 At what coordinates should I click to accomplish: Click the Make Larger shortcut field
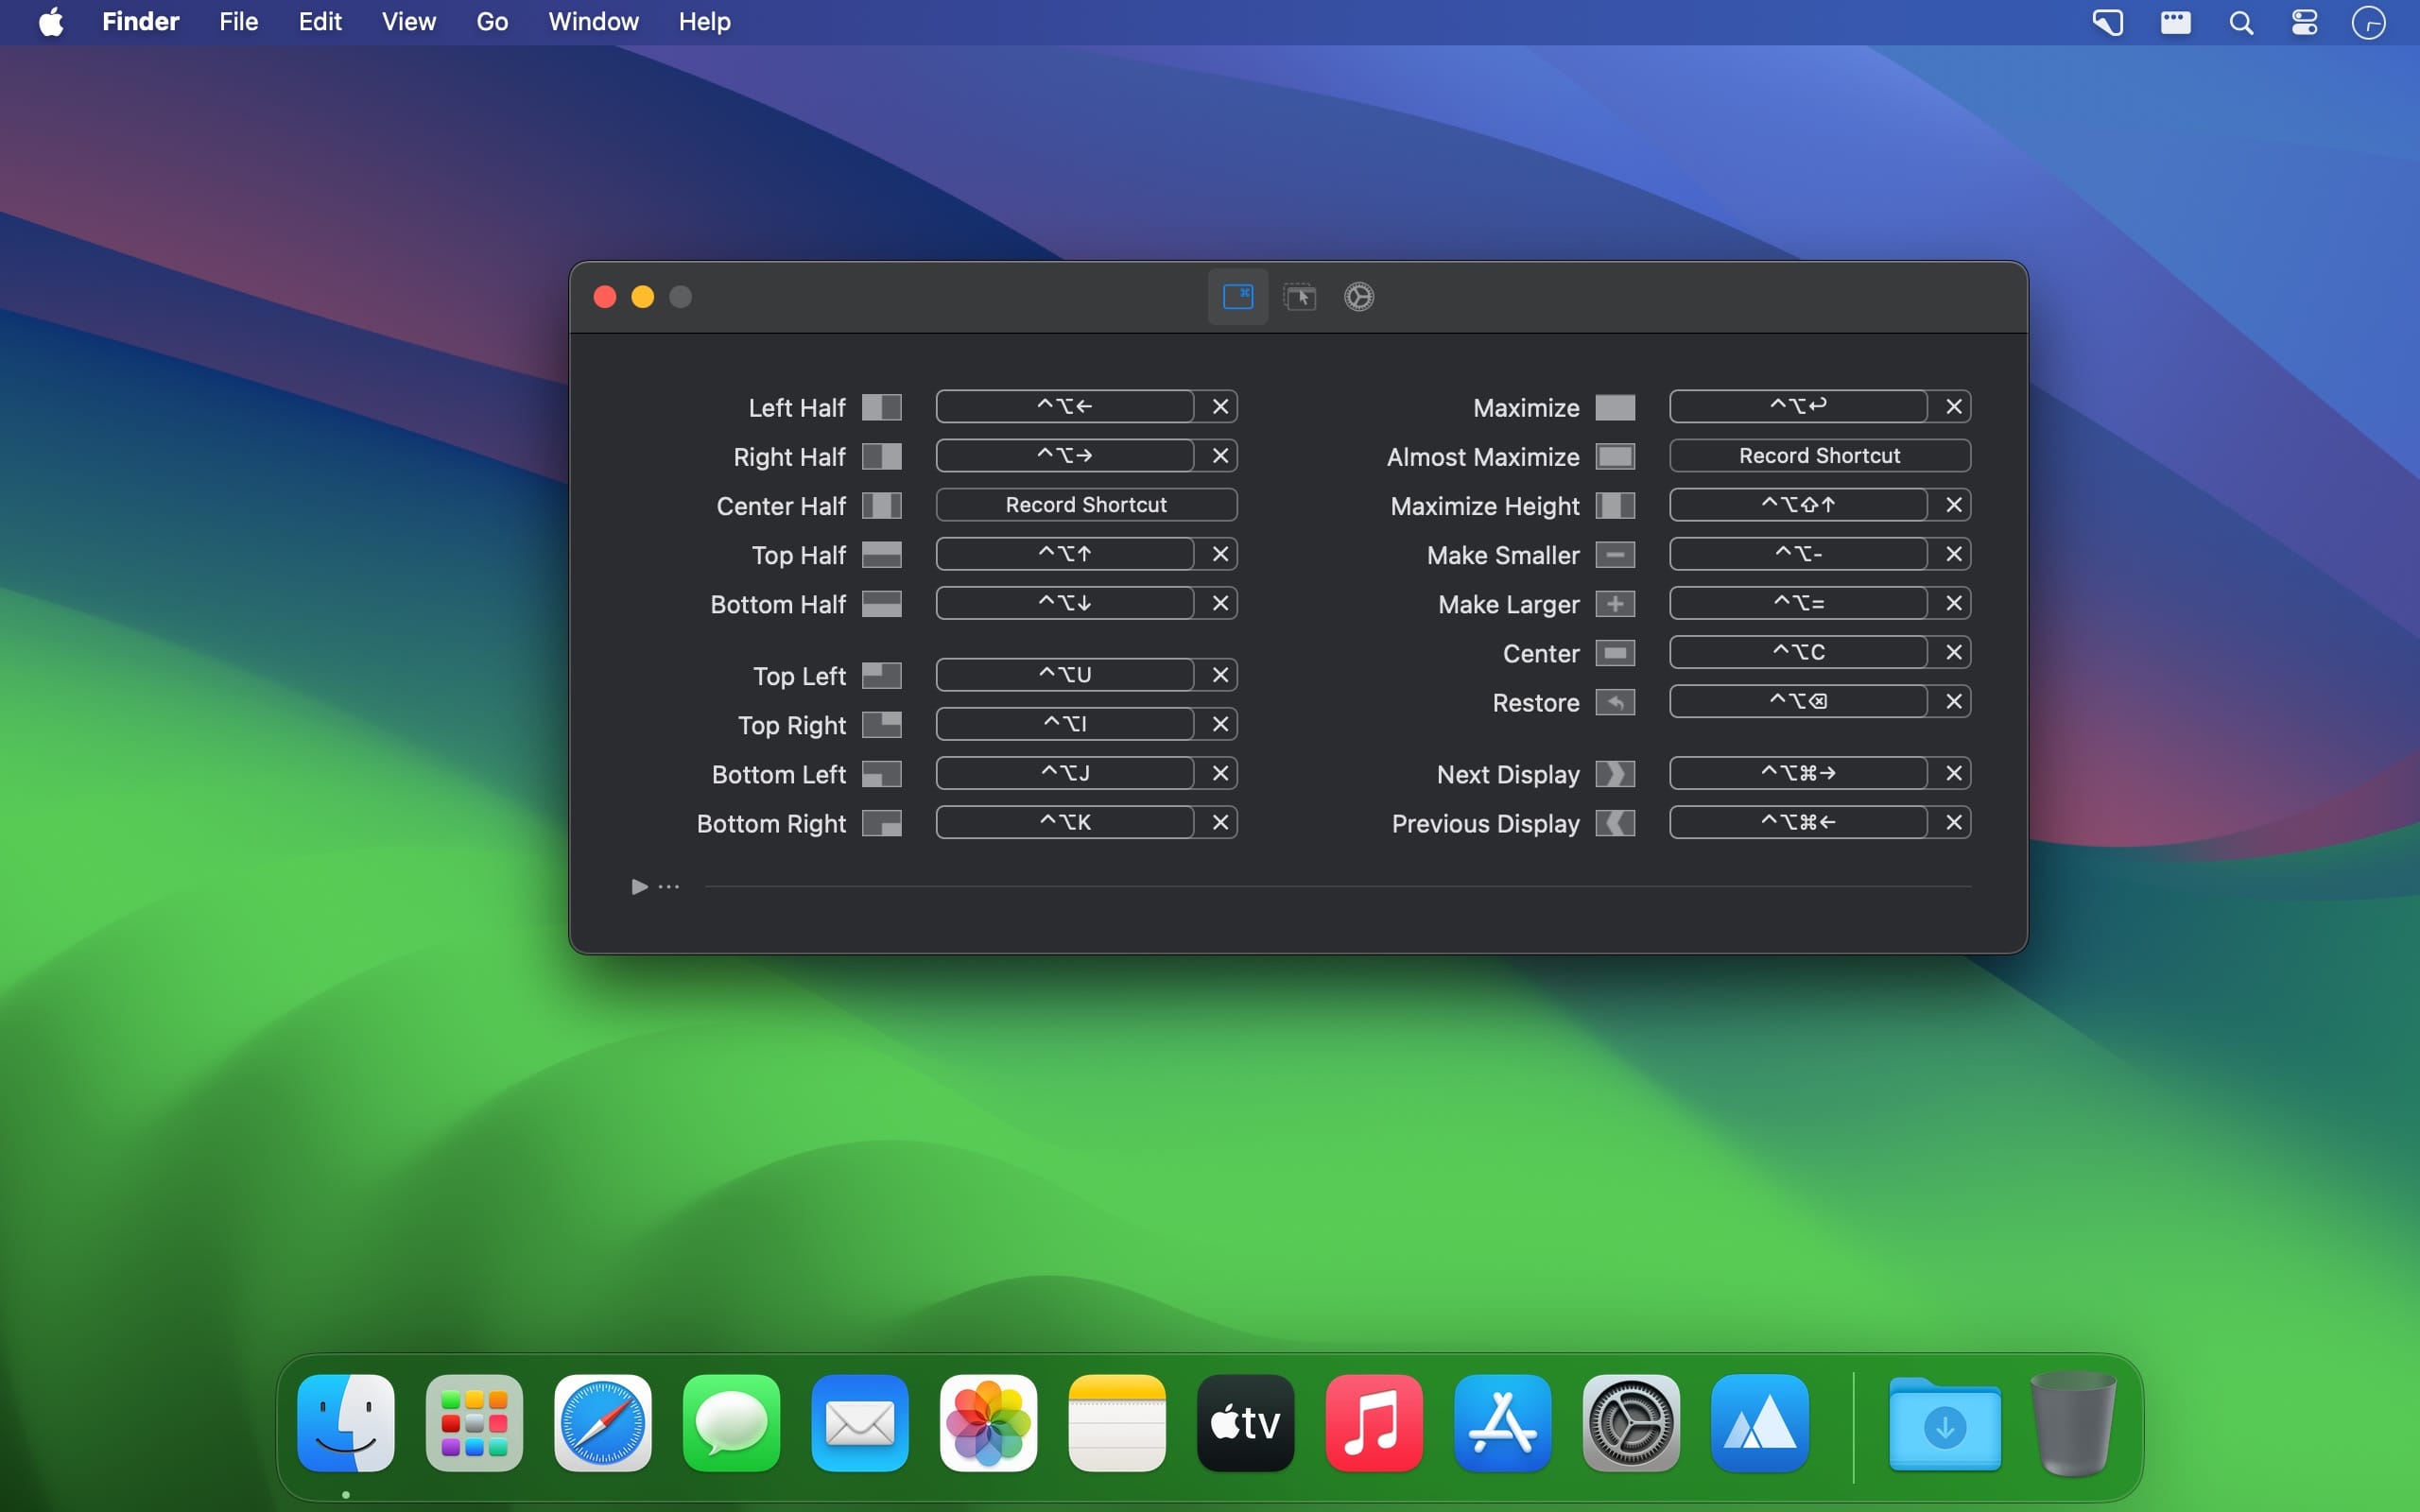(1798, 604)
